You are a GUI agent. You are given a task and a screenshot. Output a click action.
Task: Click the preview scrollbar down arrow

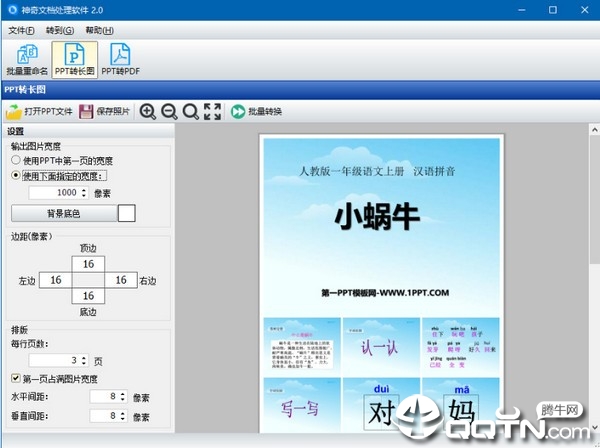[x=594, y=427]
